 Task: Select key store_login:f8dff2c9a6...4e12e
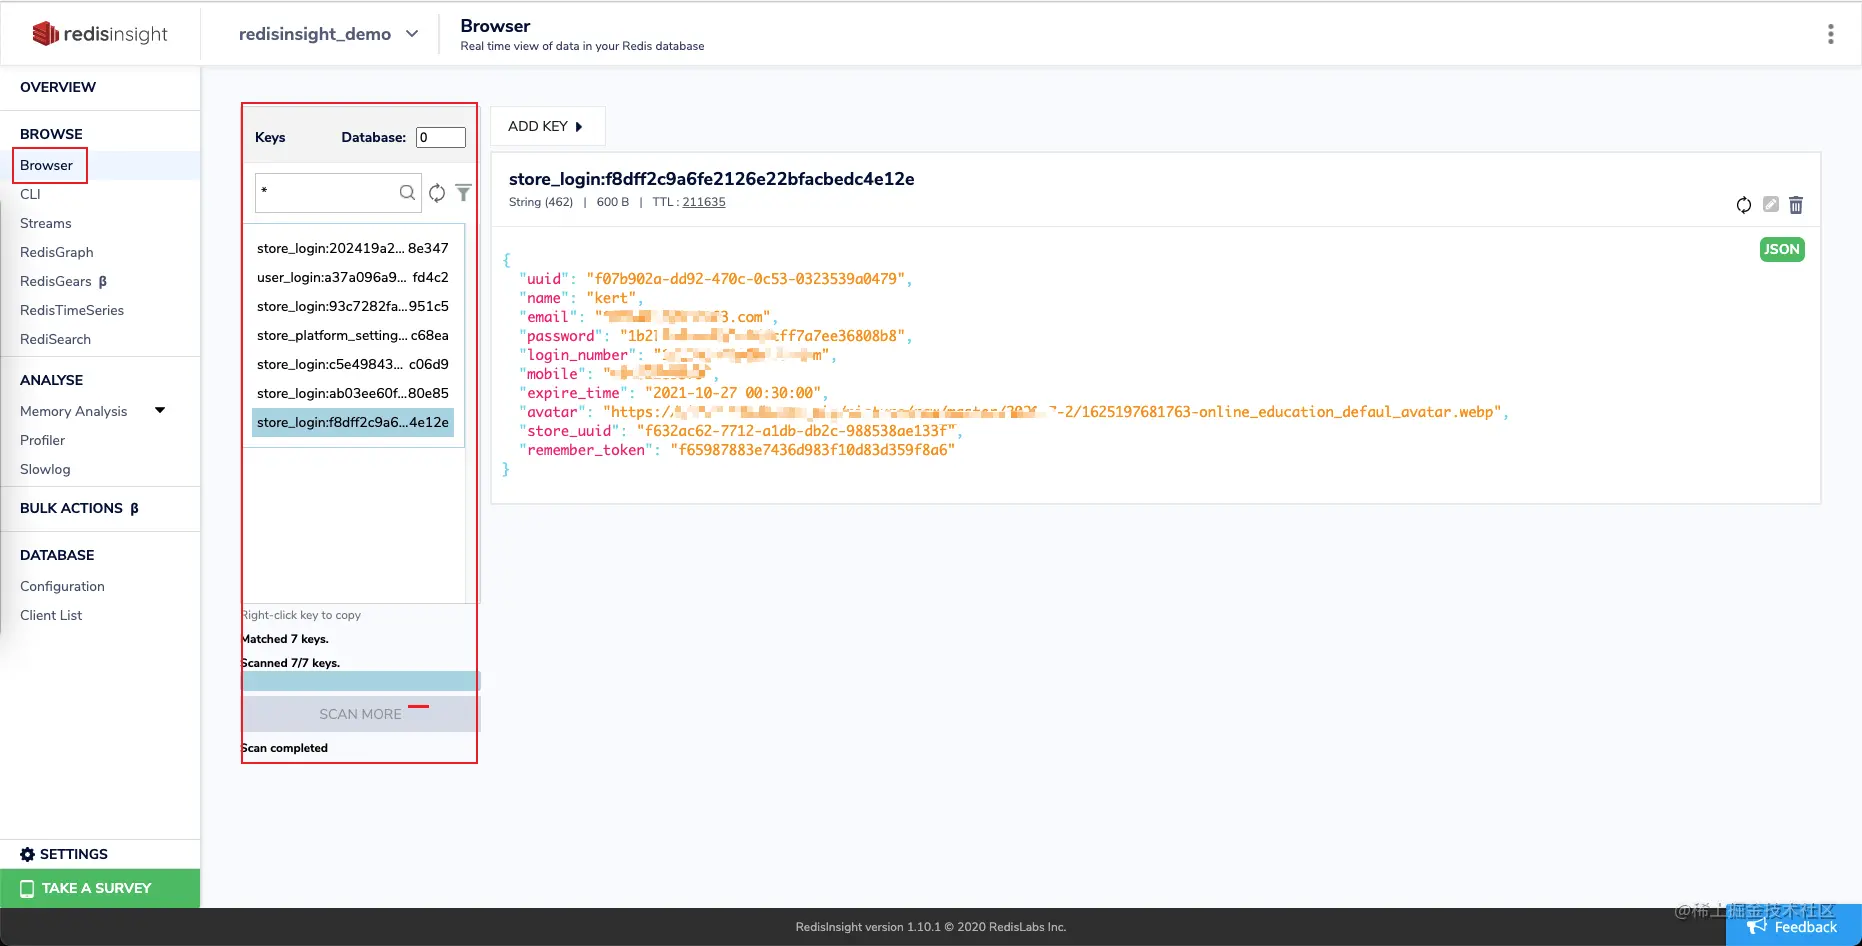(353, 422)
